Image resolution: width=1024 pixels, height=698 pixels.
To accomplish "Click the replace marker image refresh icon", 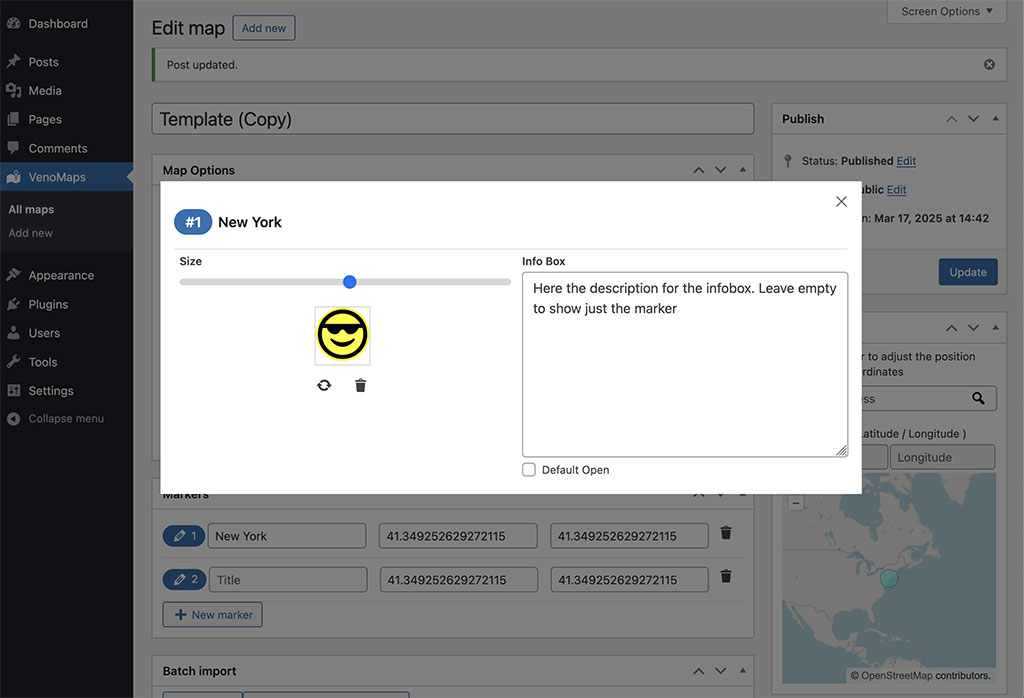I will pyautogui.click(x=324, y=385).
